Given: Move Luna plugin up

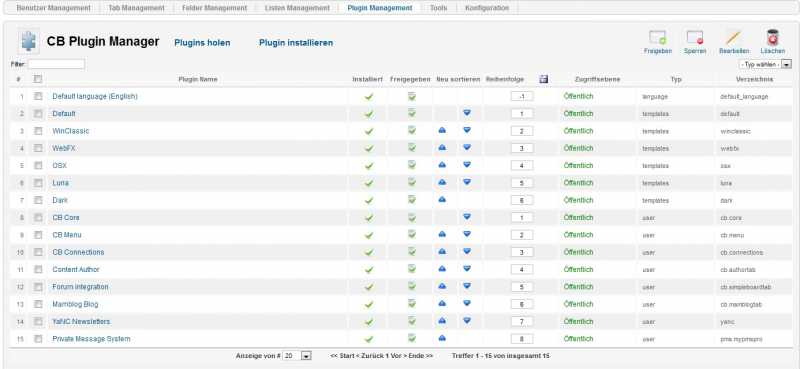Looking at the screenshot, I should pyautogui.click(x=442, y=183).
